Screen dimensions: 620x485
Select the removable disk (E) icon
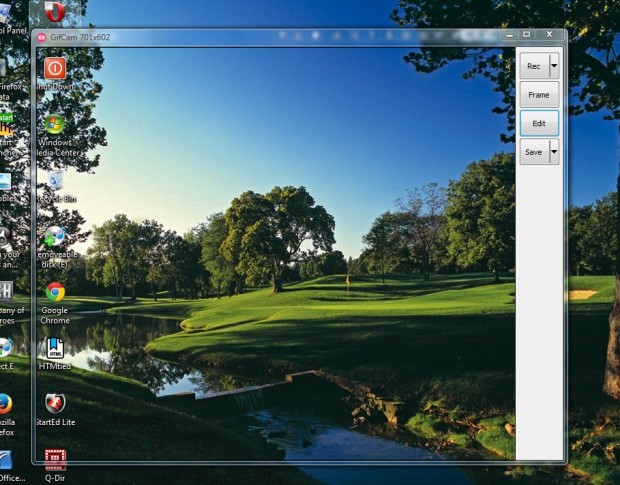click(55, 236)
